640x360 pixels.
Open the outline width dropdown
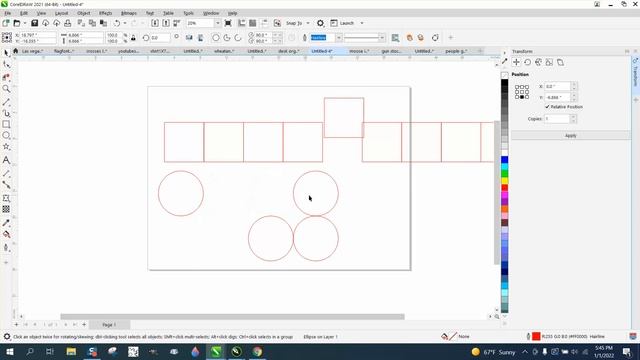338,38
